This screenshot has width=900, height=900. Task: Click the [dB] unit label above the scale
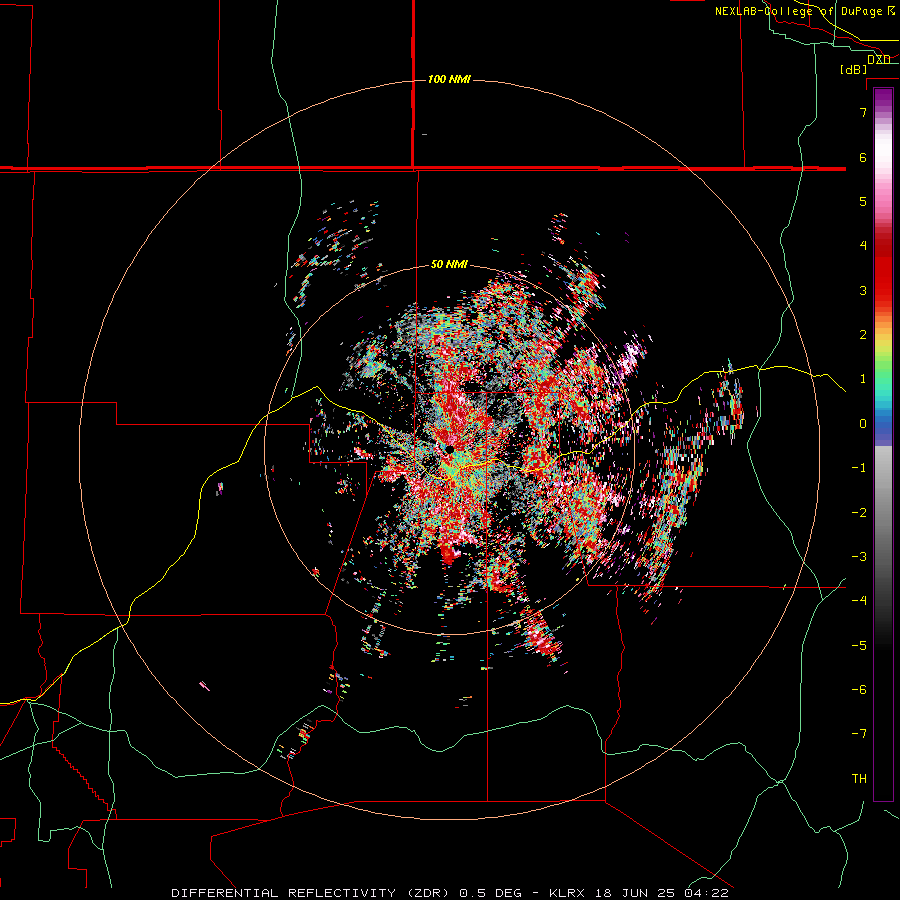click(x=853, y=69)
